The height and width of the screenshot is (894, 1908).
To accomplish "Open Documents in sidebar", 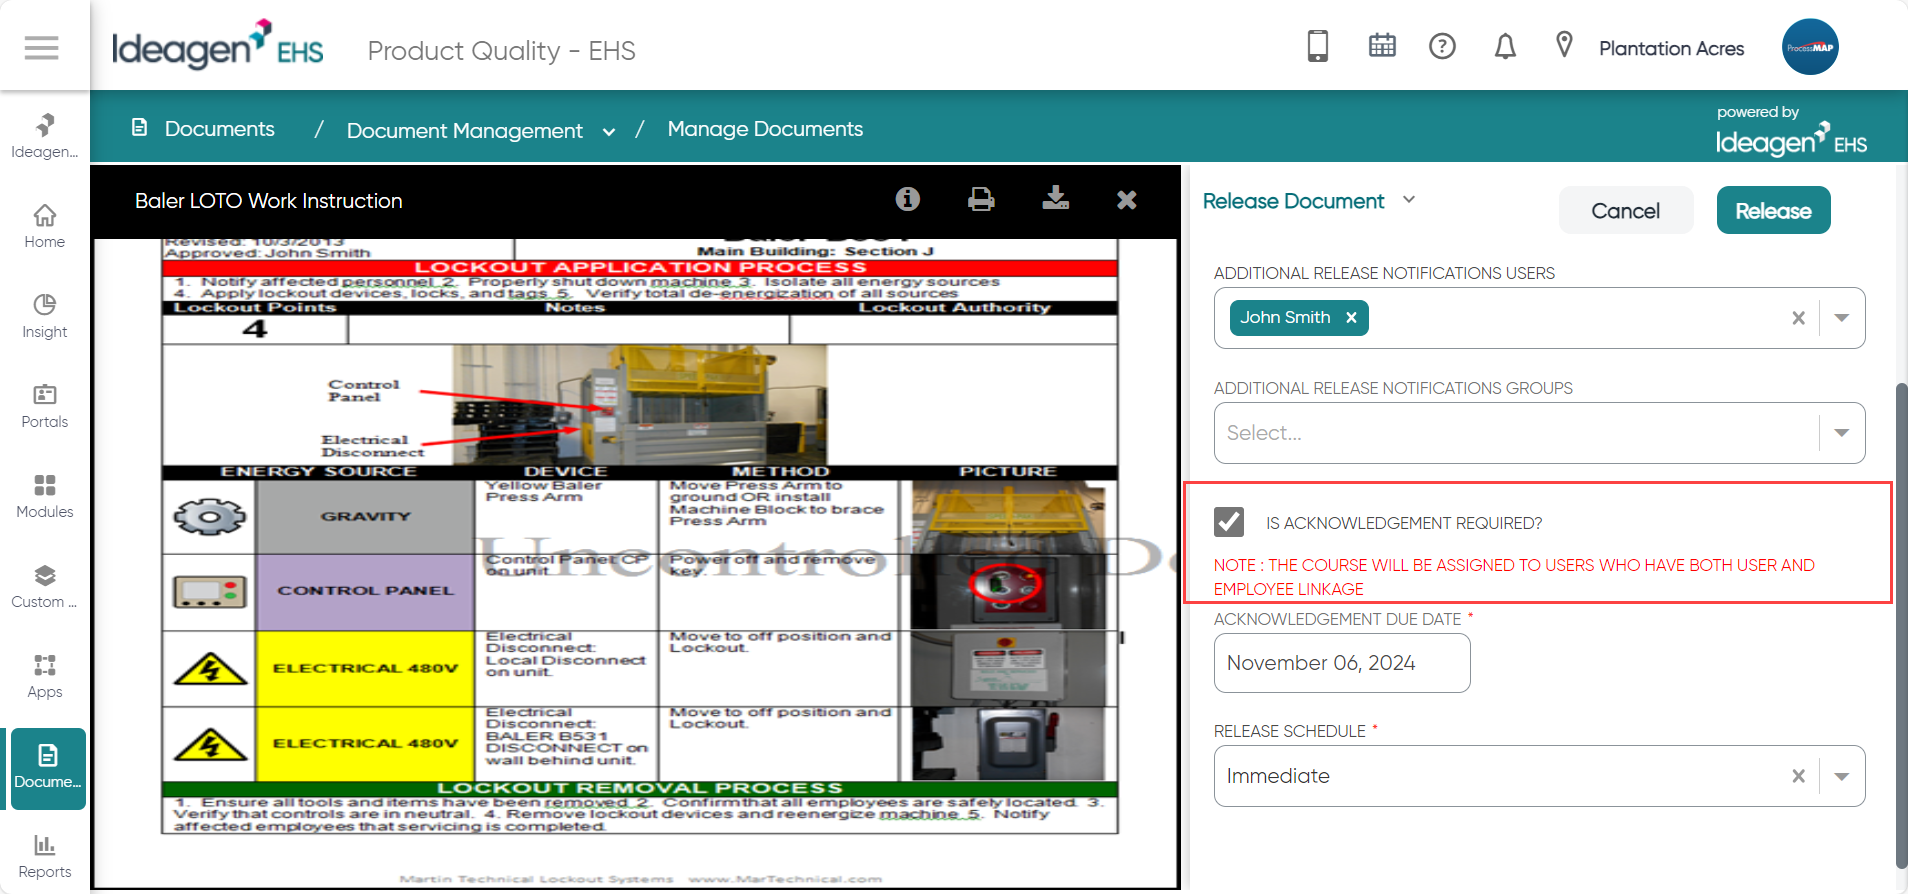I will (x=47, y=768).
